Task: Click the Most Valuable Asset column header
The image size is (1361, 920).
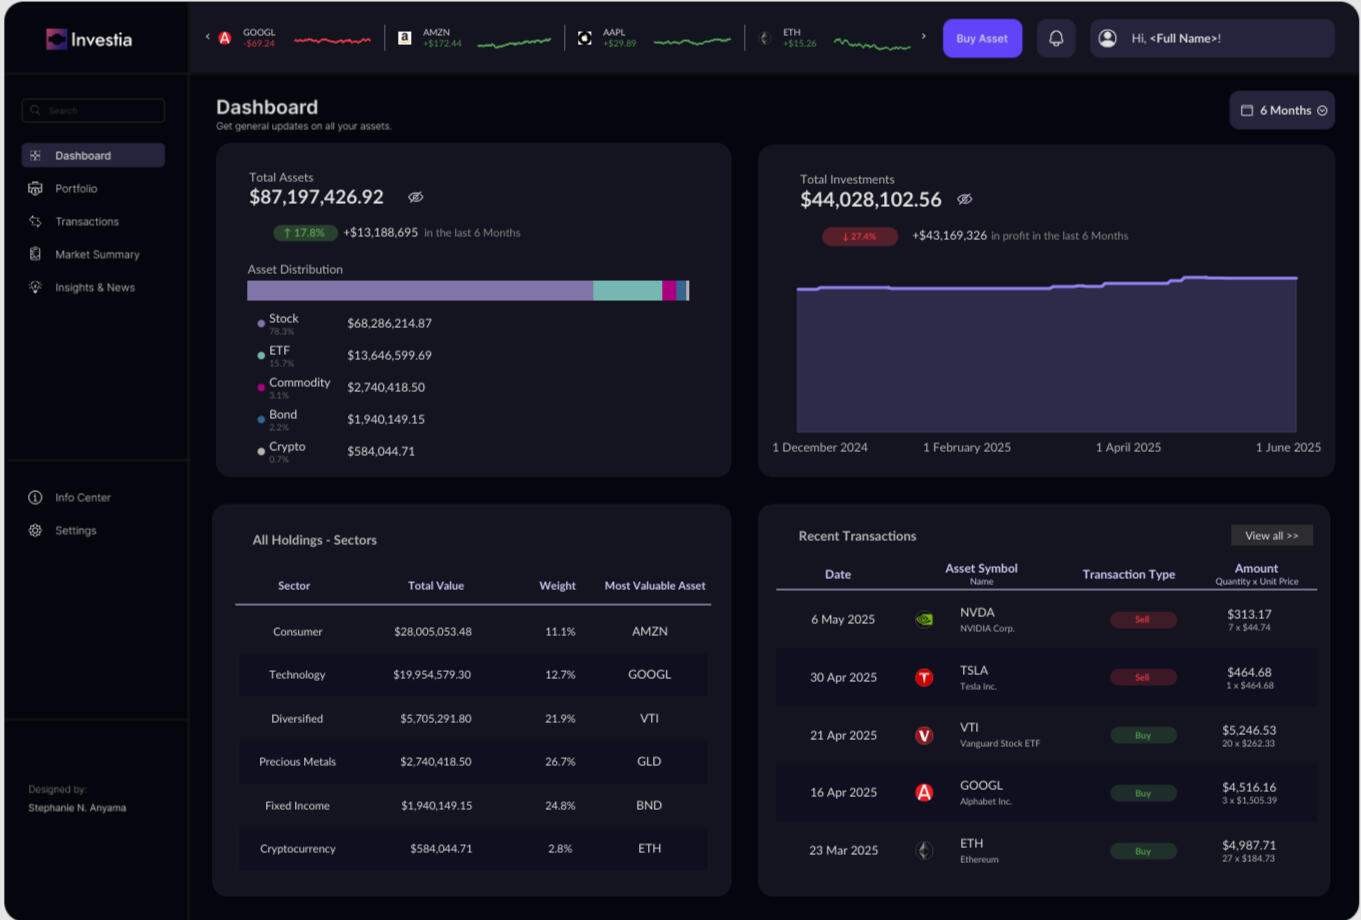Action: click(655, 586)
